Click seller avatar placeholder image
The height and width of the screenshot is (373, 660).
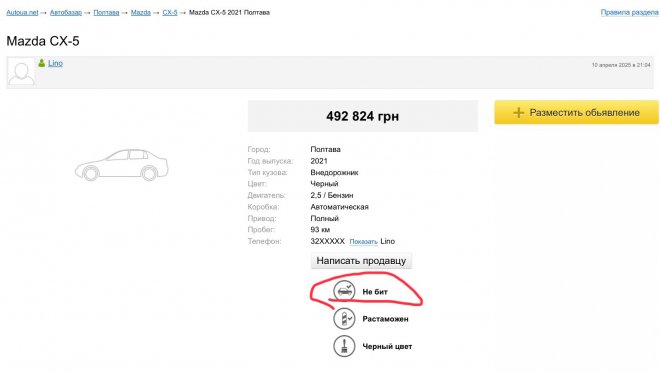(x=21, y=72)
